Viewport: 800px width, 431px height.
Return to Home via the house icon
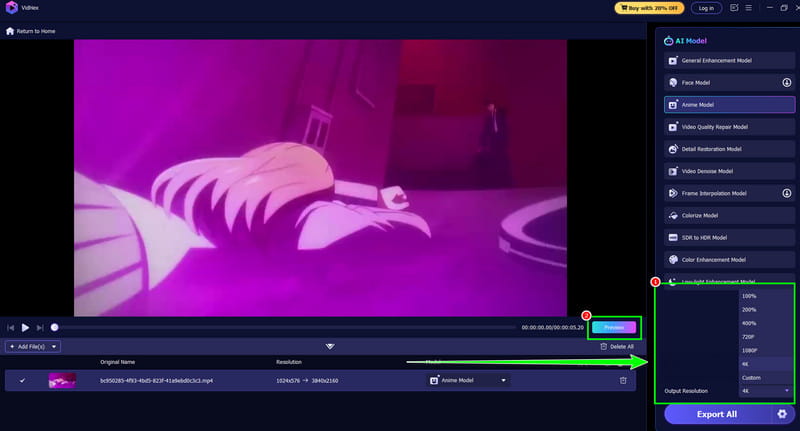(10, 31)
